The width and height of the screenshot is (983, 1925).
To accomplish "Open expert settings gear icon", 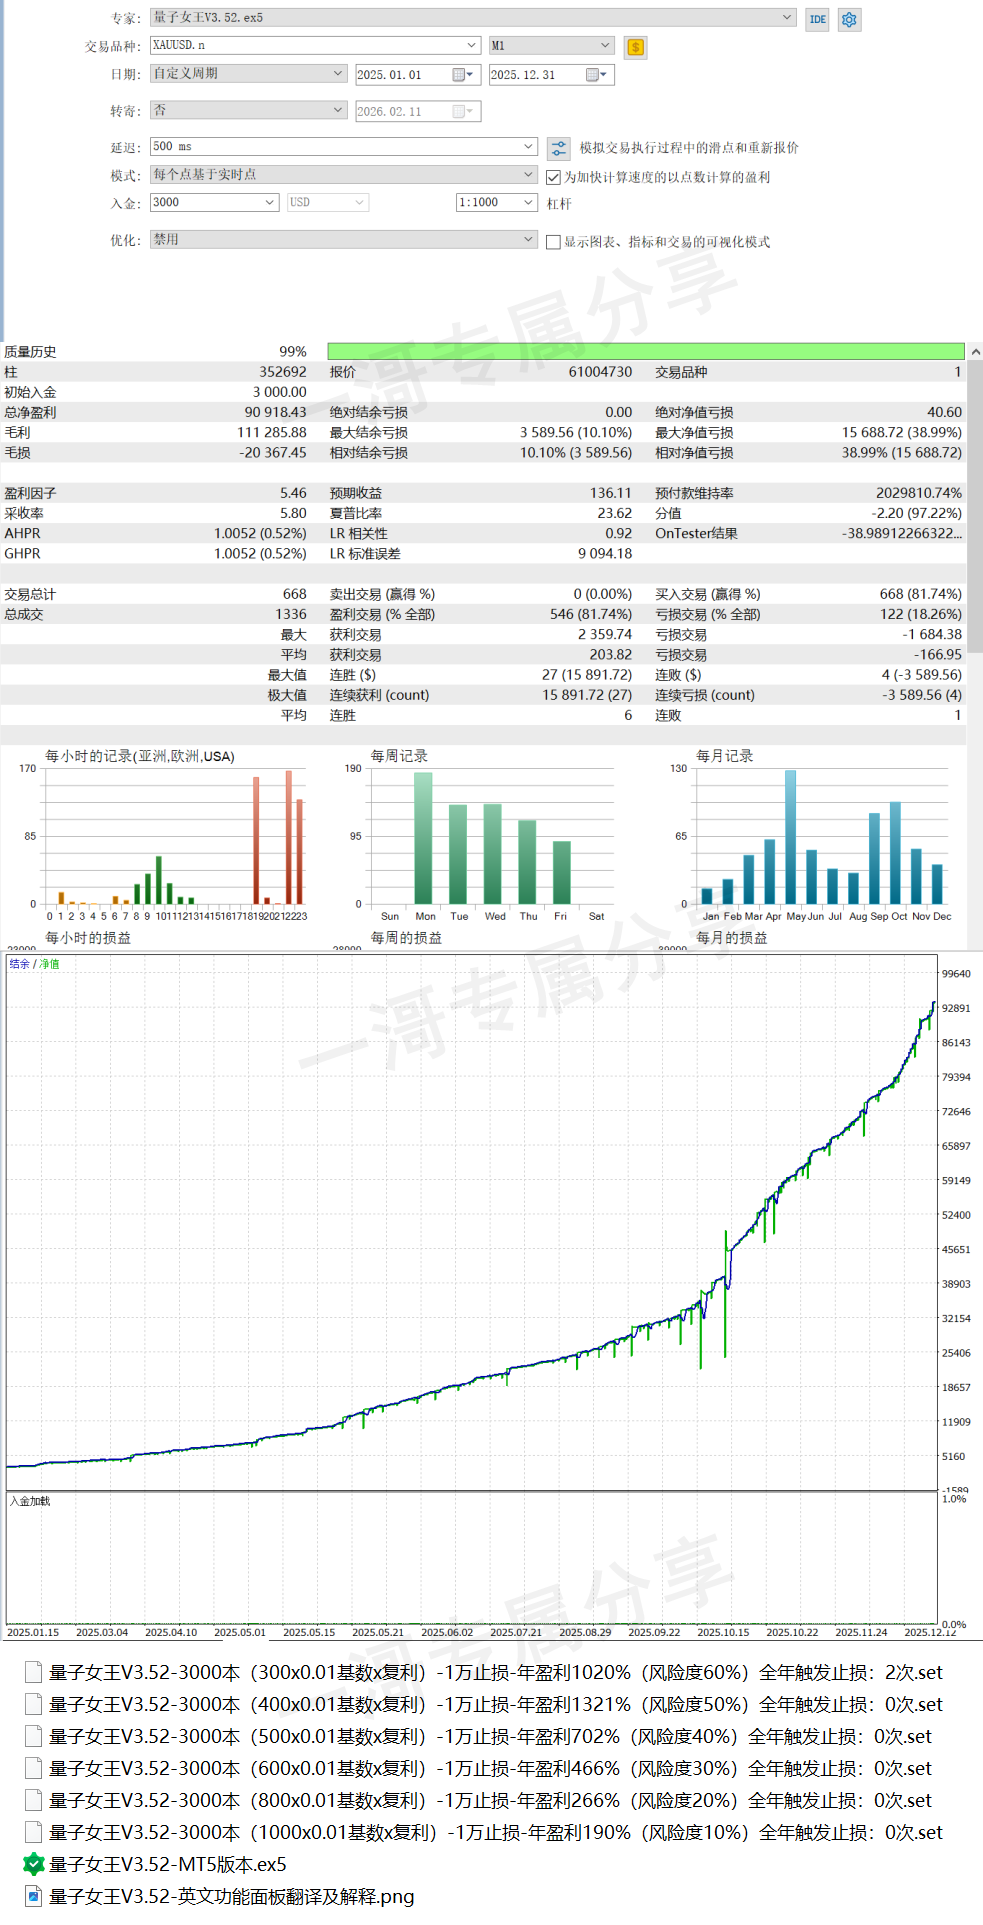I will pos(849,19).
